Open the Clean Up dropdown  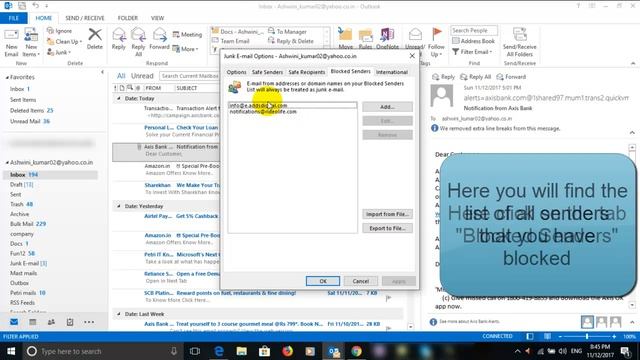[64, 42]
